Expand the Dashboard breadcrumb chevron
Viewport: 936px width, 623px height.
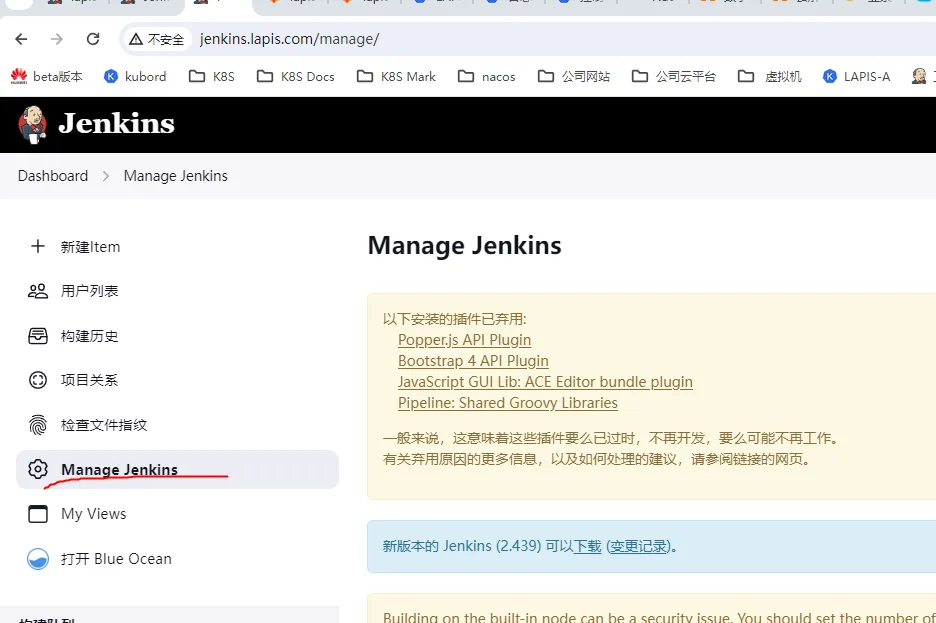(x=106, y=176)
